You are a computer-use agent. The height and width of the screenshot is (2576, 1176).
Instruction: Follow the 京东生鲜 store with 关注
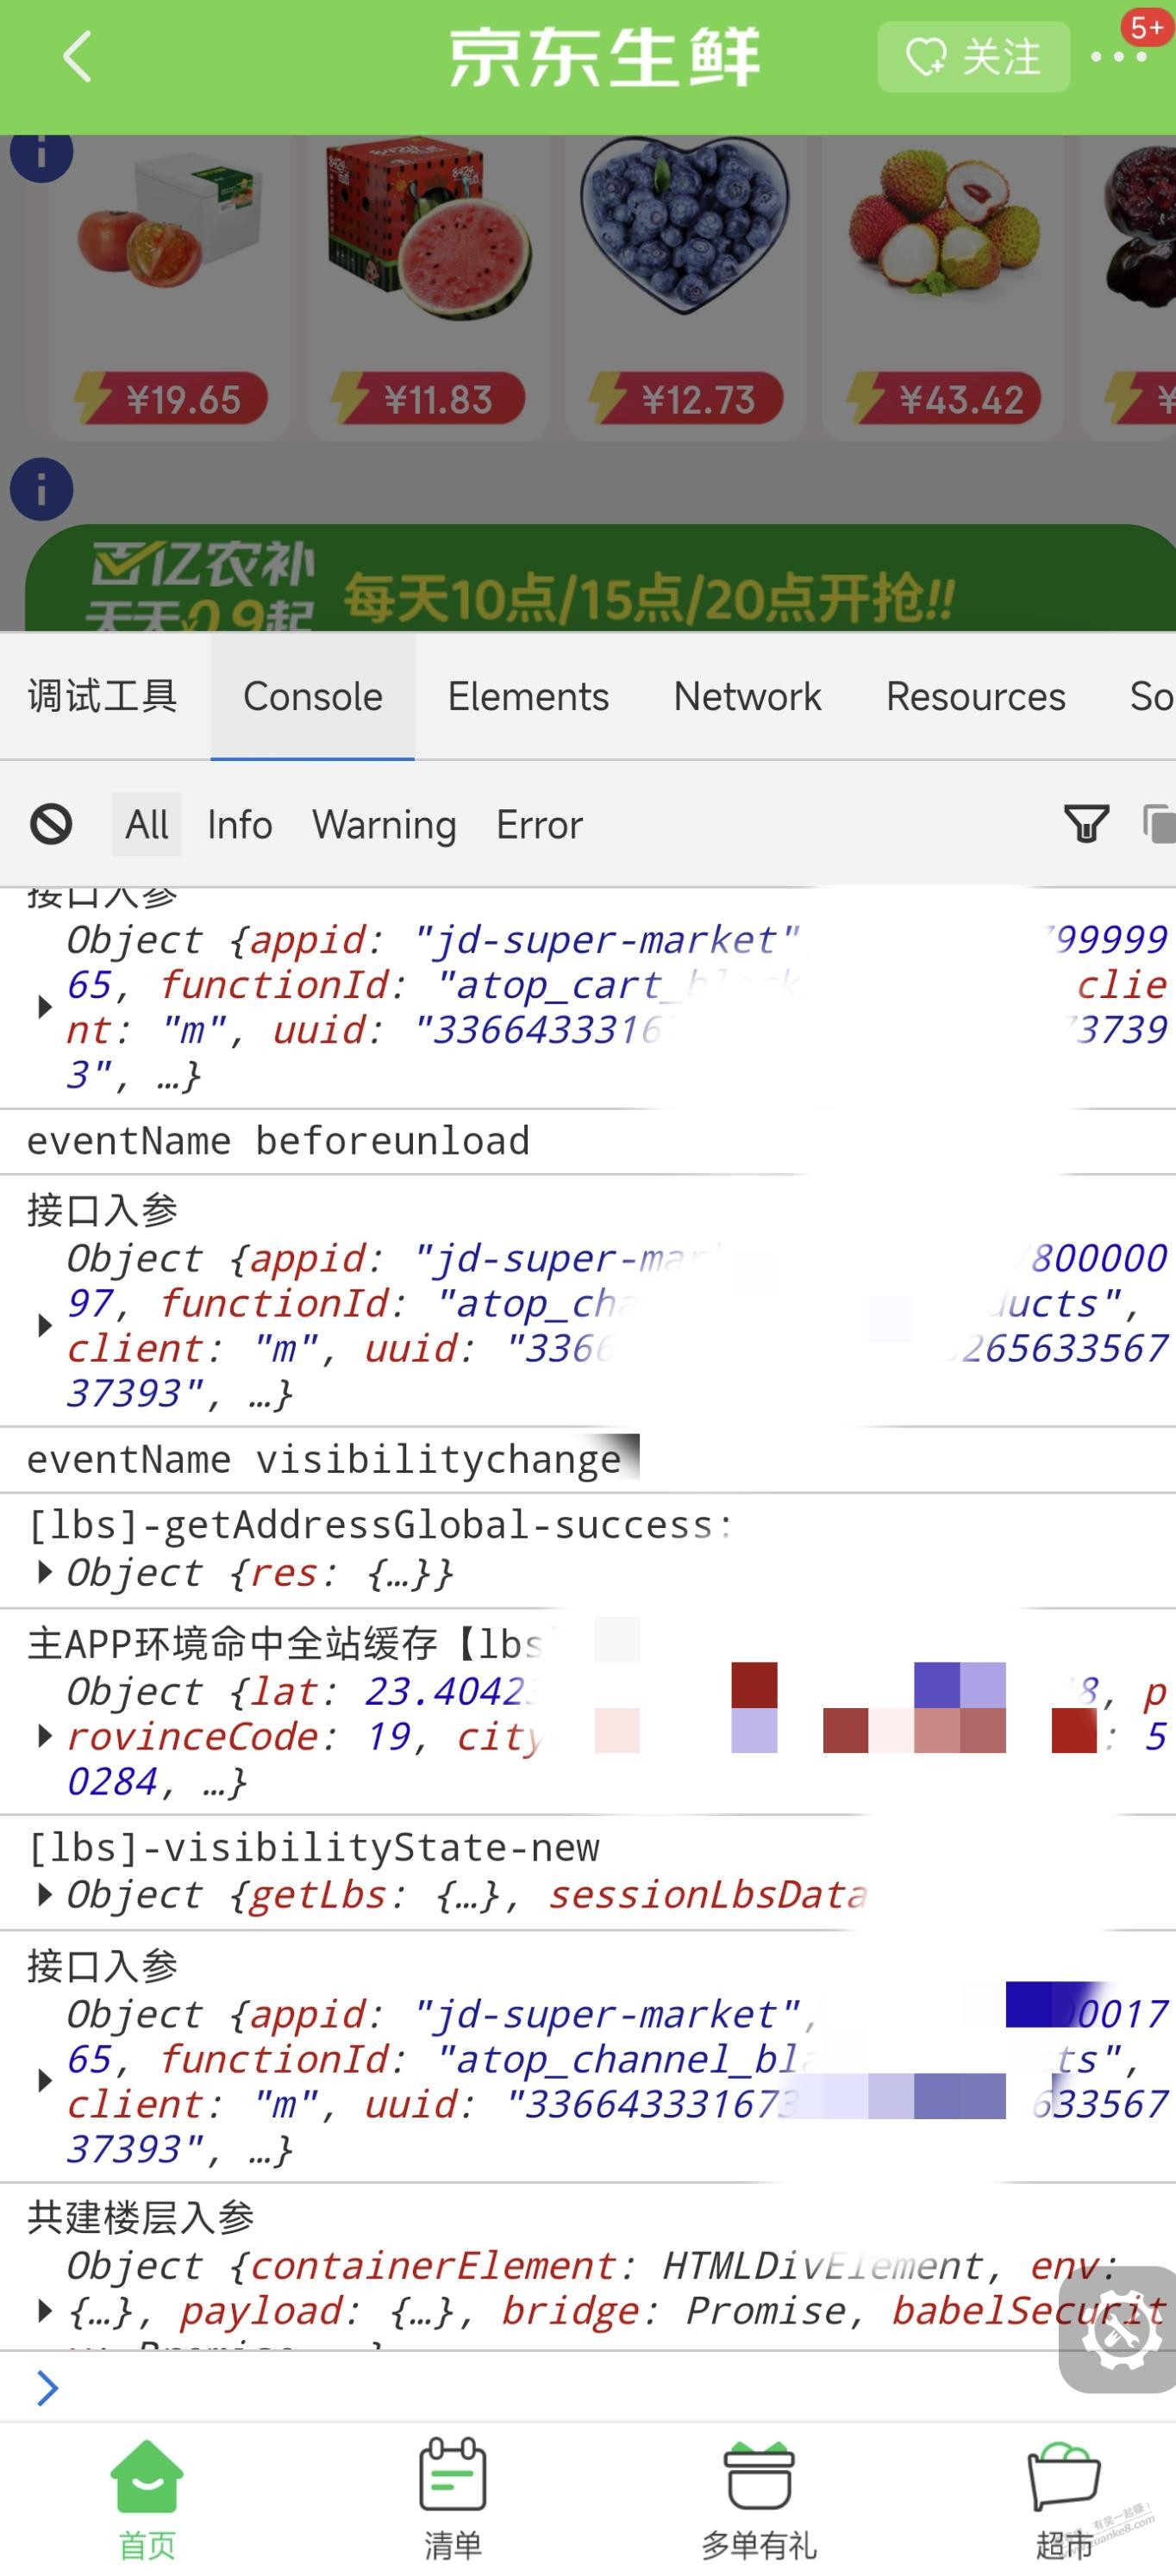tap(973, 57)
